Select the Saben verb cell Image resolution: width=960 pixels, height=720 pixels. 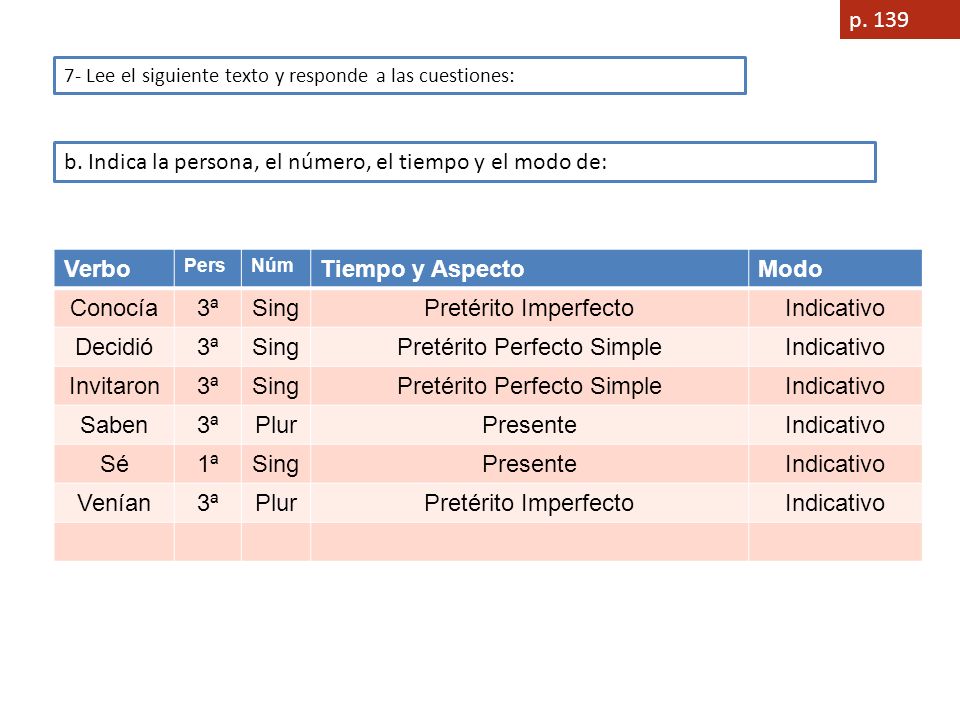(x=114, y=425)
